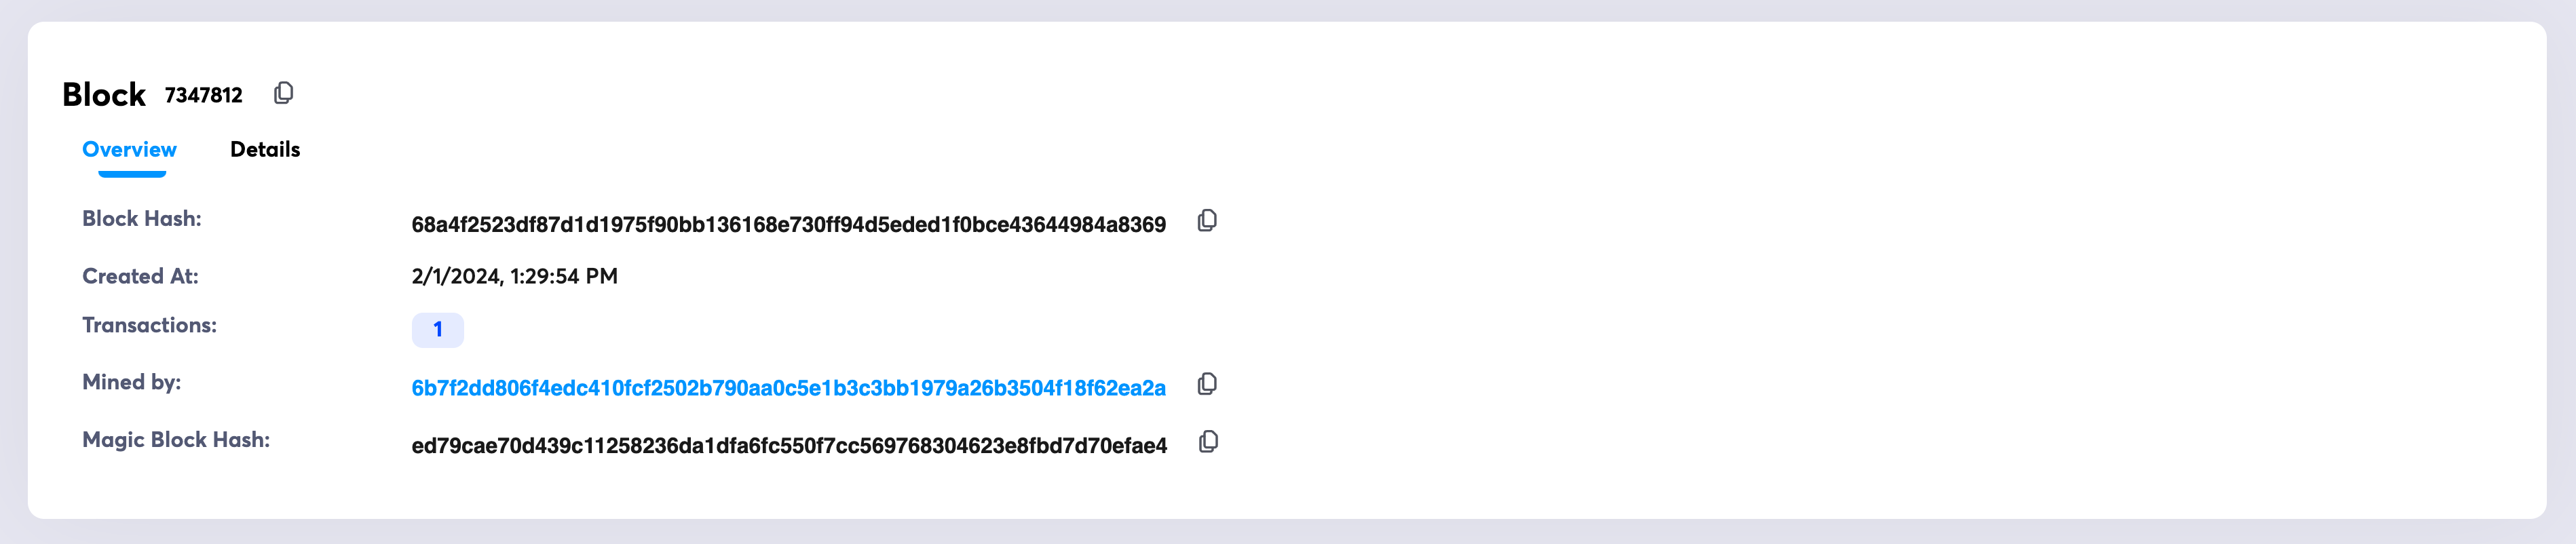Copy the Block Hash value
The image size is (2576, 544).
[1207, 221]
